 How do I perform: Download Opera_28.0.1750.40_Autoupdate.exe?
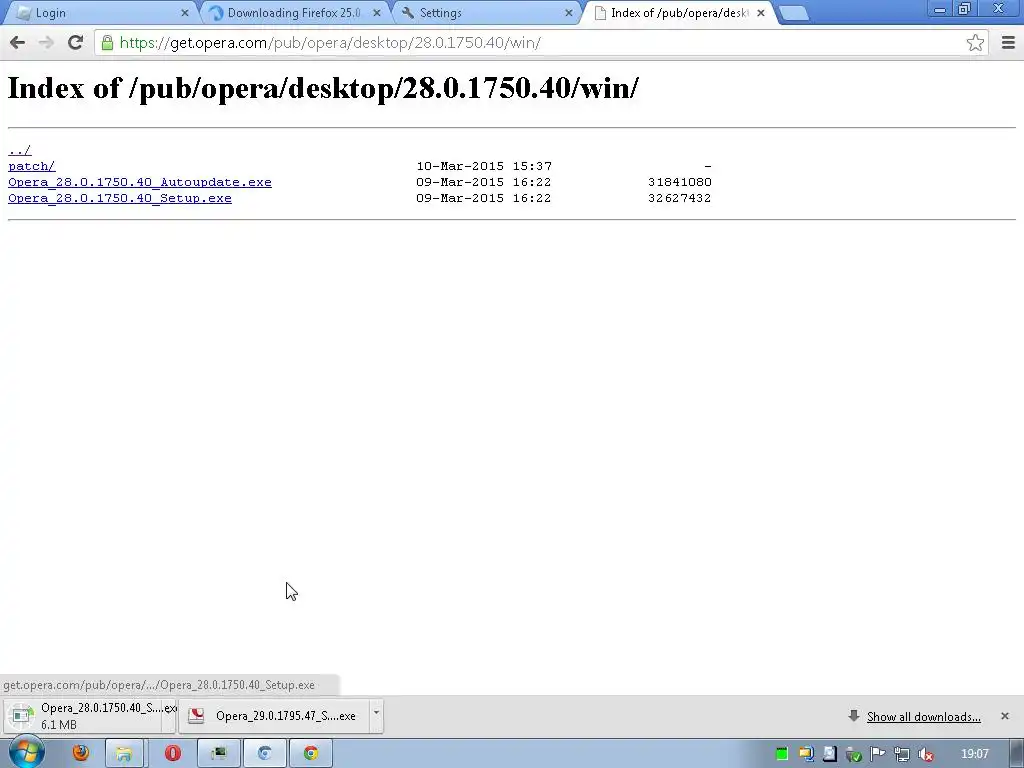coord(140,182)
